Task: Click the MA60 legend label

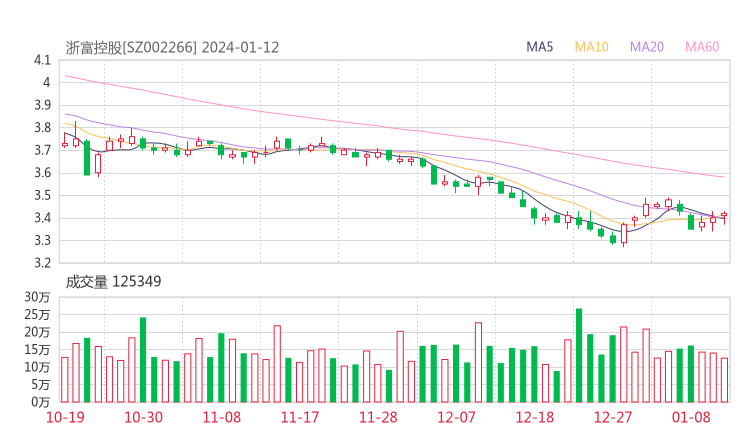Action: coord(702,47)
